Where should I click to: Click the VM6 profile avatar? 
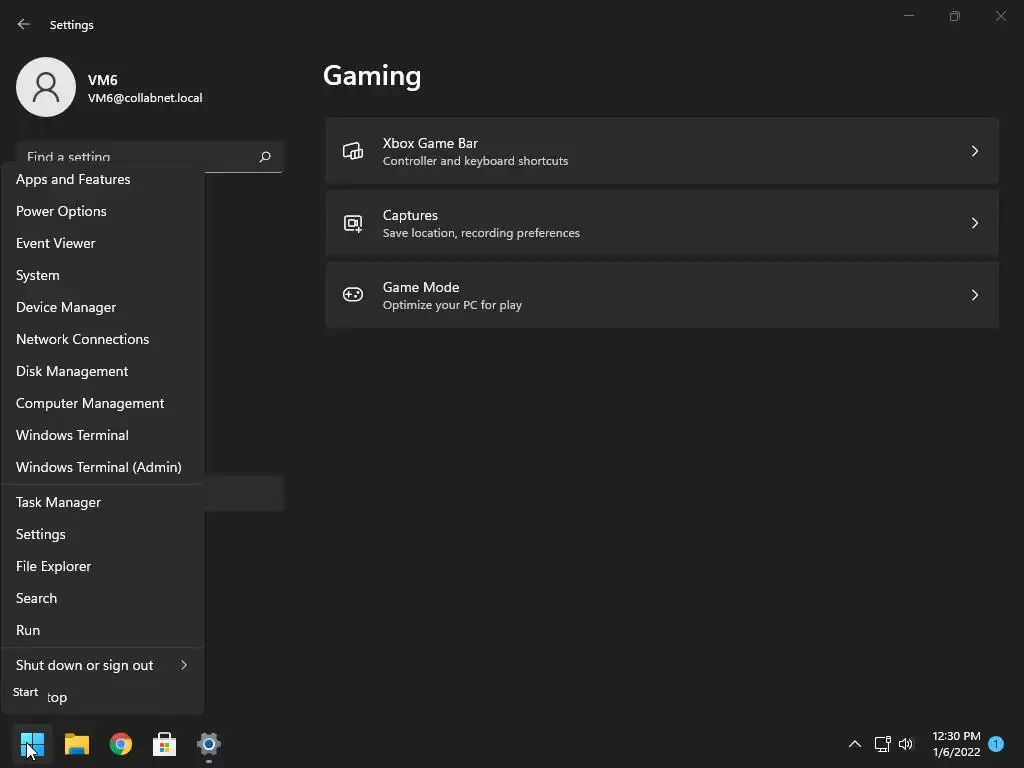46,87
